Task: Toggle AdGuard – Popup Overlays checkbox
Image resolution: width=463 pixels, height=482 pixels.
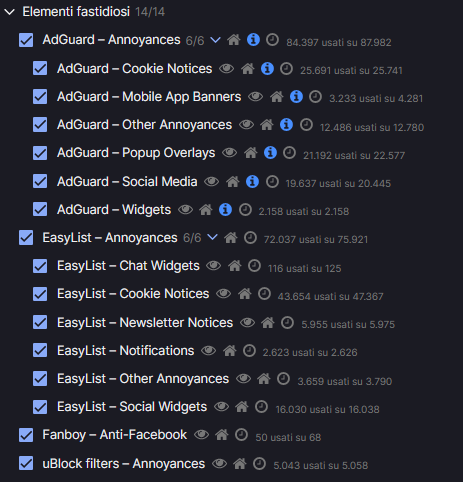Action: pyautogui.click(x=40, y=153)
